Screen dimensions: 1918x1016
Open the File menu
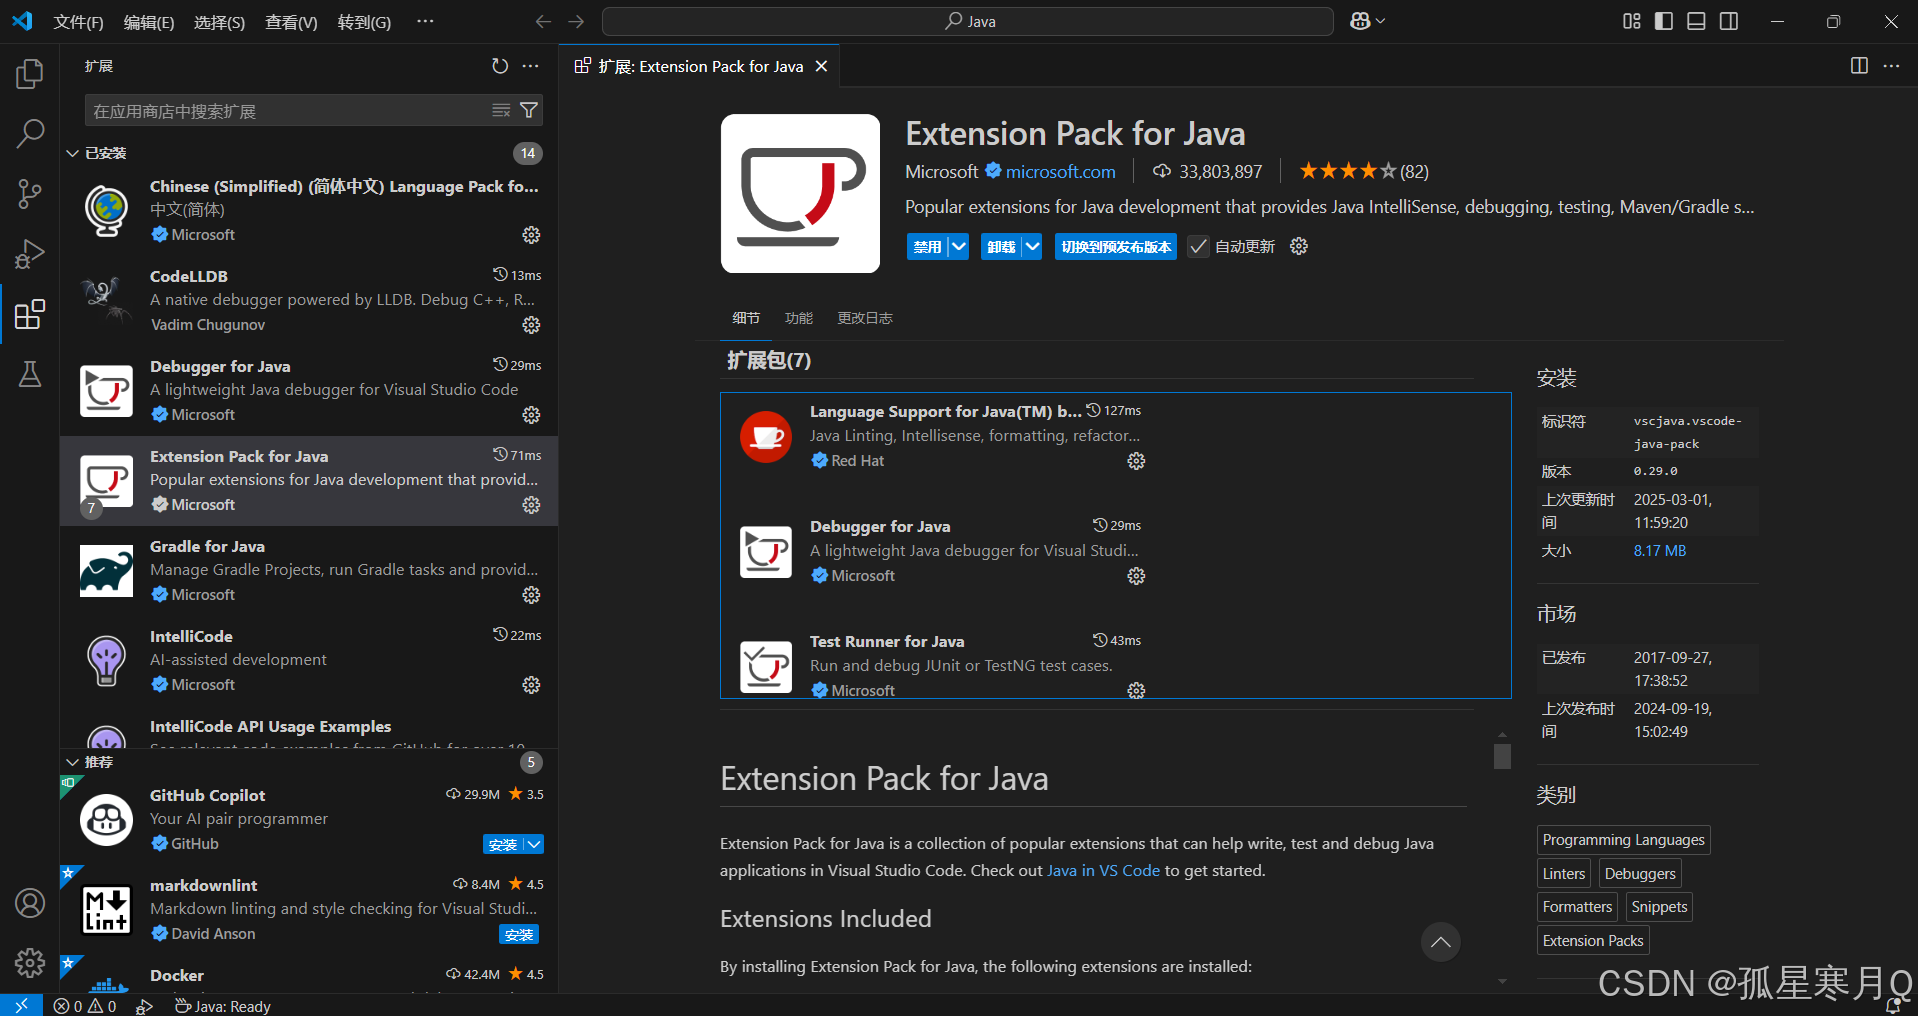tap(78, 22)
